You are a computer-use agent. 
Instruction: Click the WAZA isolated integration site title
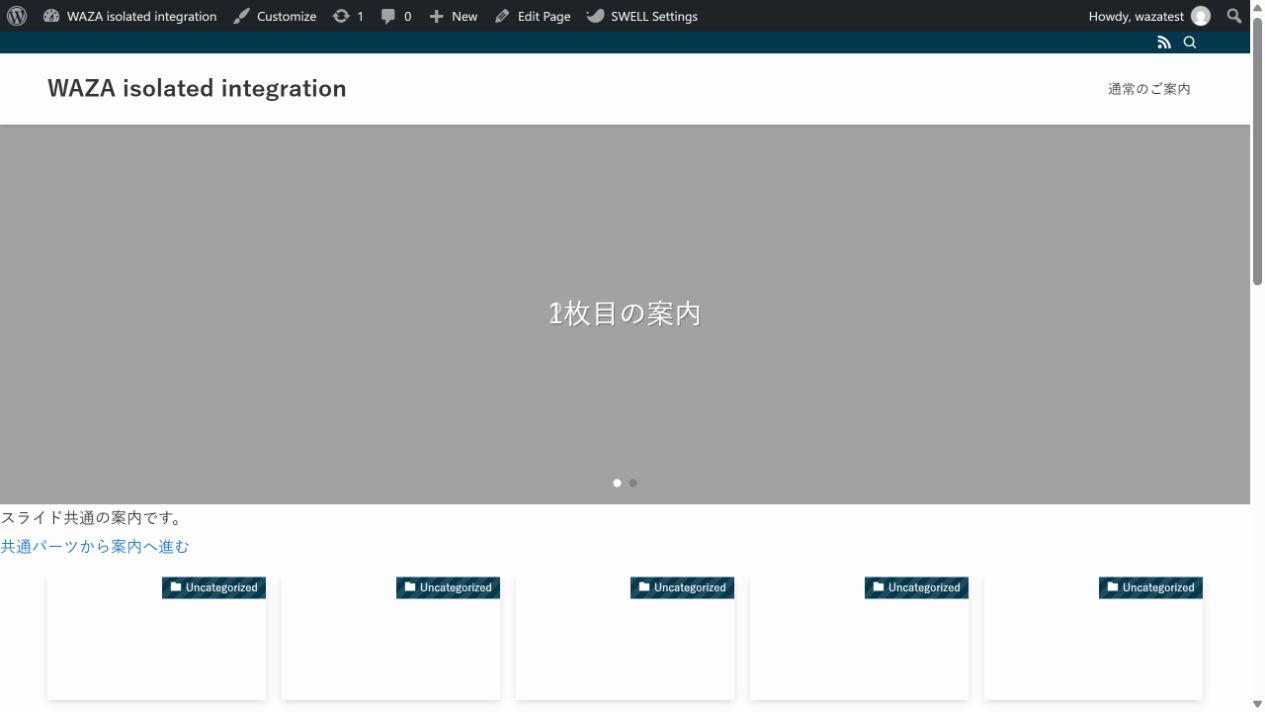click(197, 88)
